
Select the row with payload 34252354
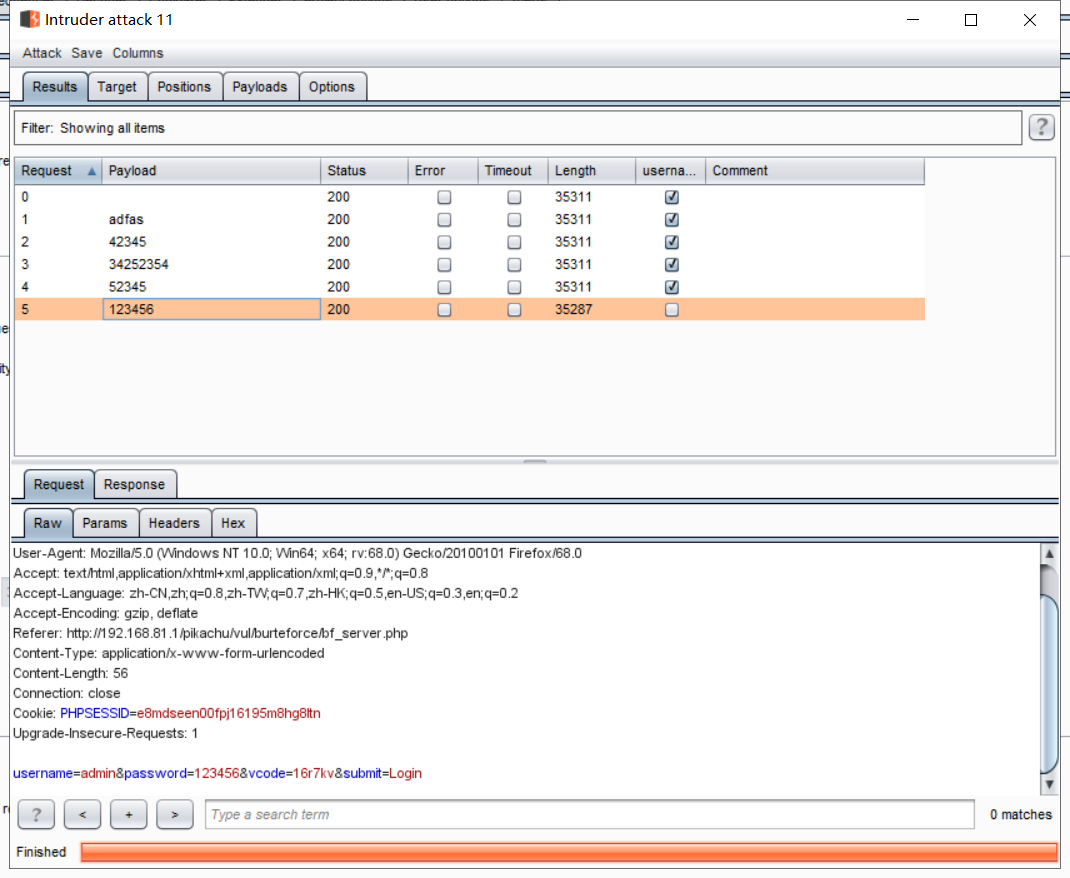[469, 265]
